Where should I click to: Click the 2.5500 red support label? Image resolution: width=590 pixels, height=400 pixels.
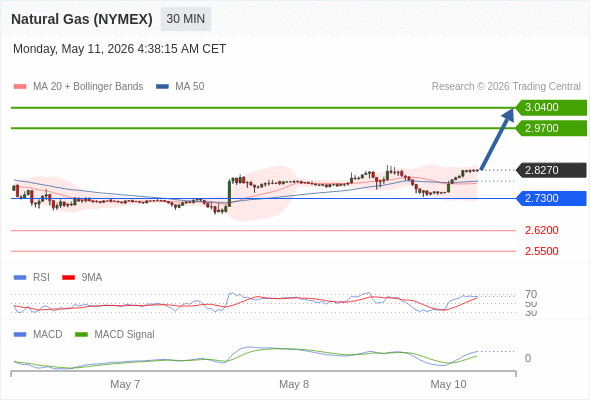pyautogui.click(x=541, y=251)
